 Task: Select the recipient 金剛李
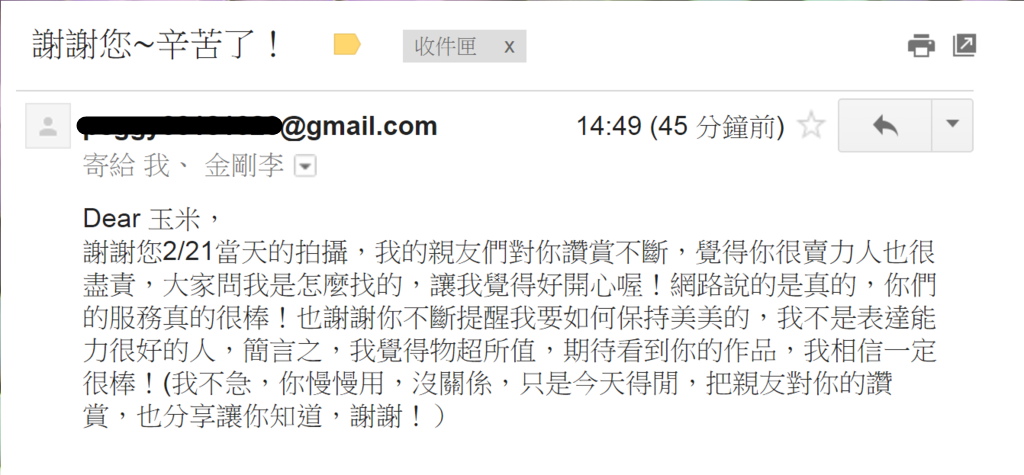244,167
